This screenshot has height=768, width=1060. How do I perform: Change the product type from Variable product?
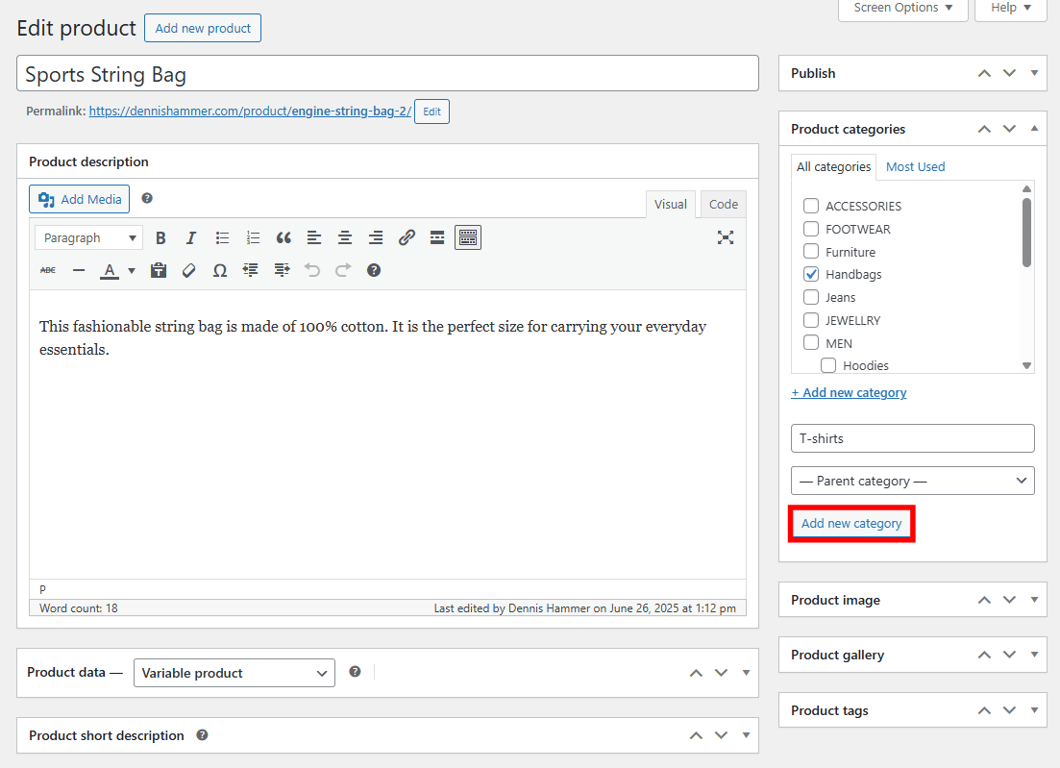[234, 672]
